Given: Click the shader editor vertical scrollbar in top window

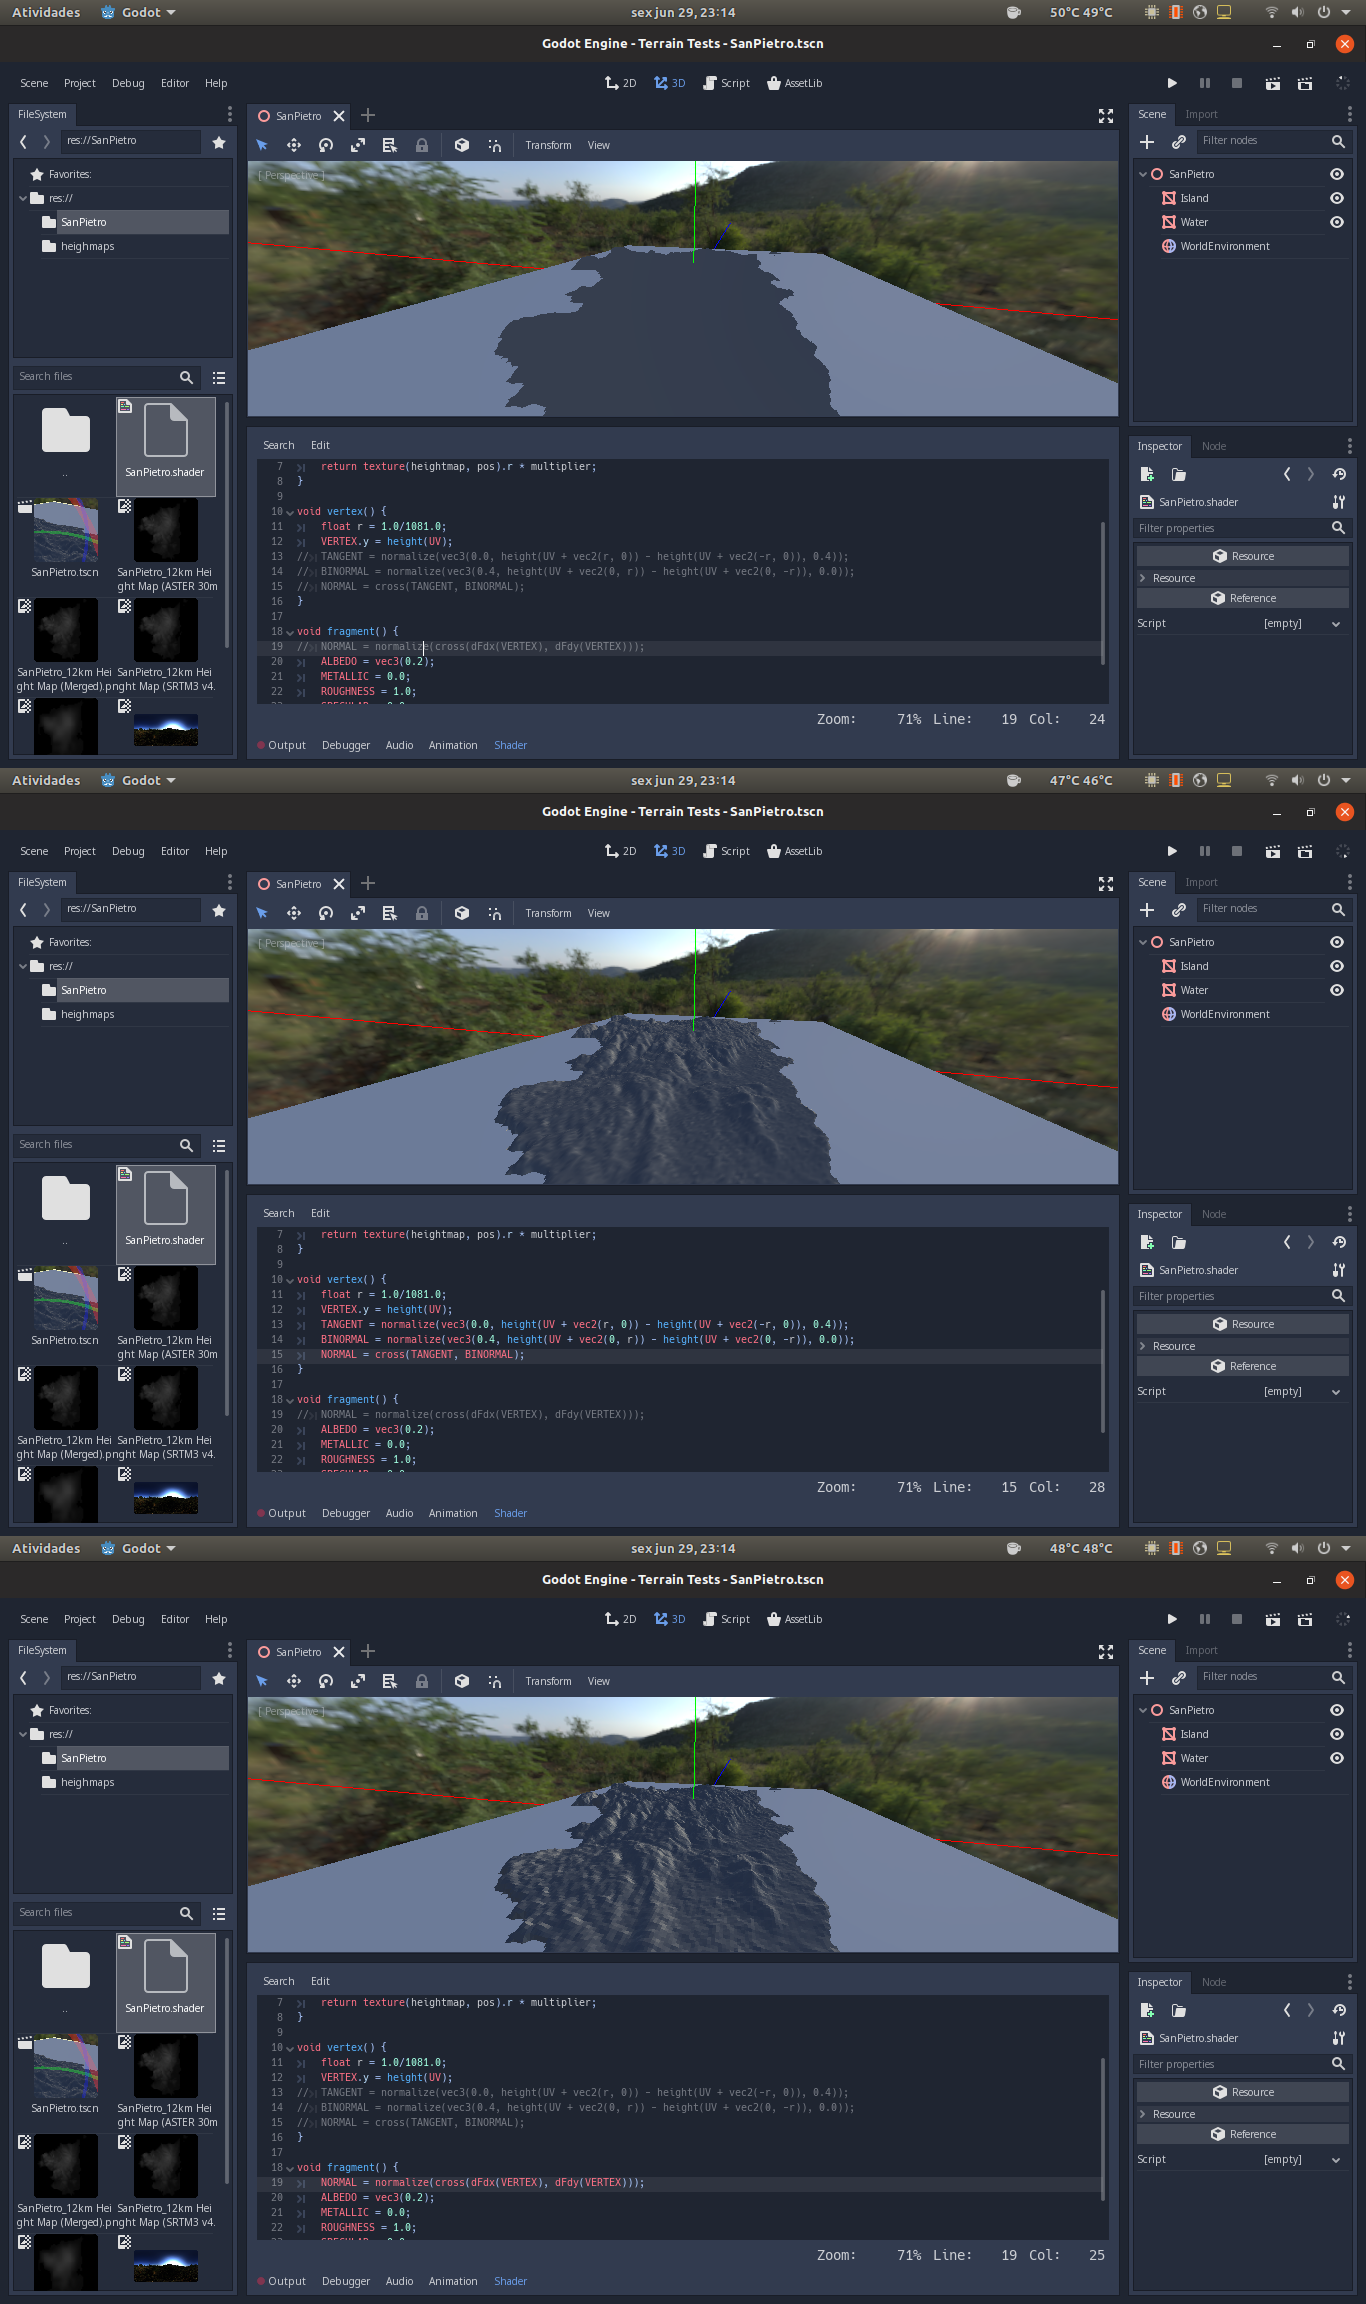Looking at the screenshot, I should pyautogui.click(x=1103, y=592).
